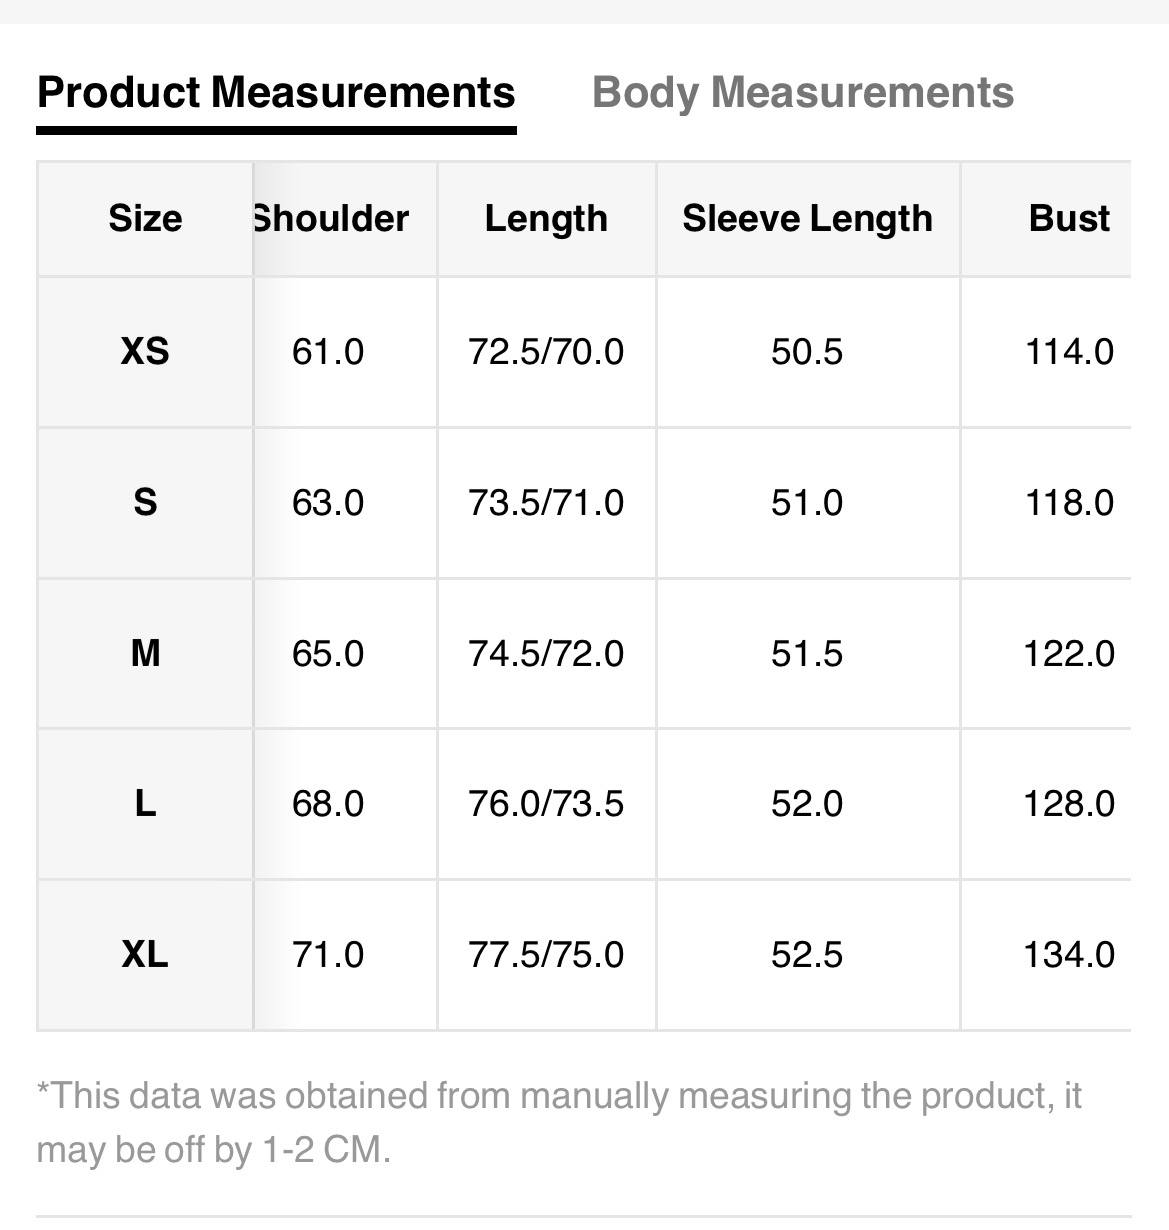Viewport: 1169px width, 1230px height.
Task: Click the manual measurement disclaimer note
Action: click(x=558, y=1122)
